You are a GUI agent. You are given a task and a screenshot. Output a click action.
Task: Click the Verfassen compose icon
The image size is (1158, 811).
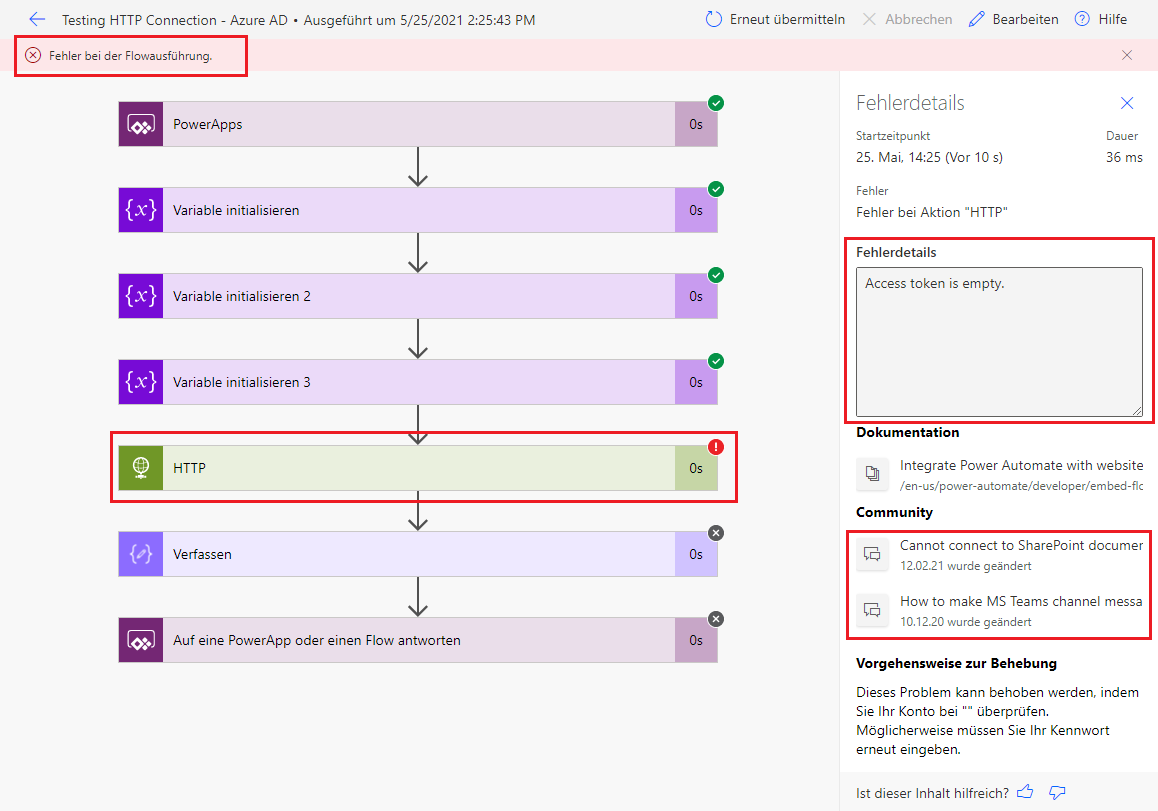click(141, 554)
